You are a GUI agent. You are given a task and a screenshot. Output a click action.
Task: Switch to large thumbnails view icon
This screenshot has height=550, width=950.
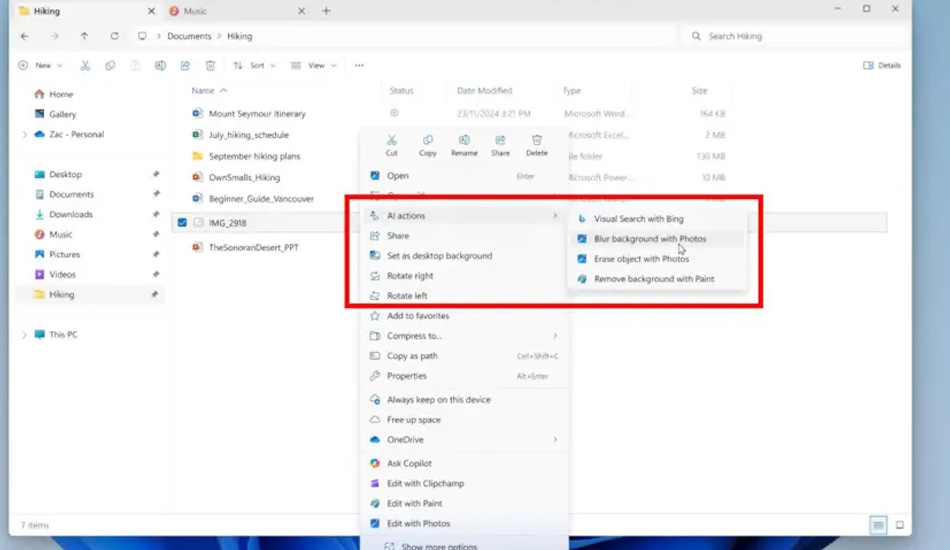coord(900,525)
